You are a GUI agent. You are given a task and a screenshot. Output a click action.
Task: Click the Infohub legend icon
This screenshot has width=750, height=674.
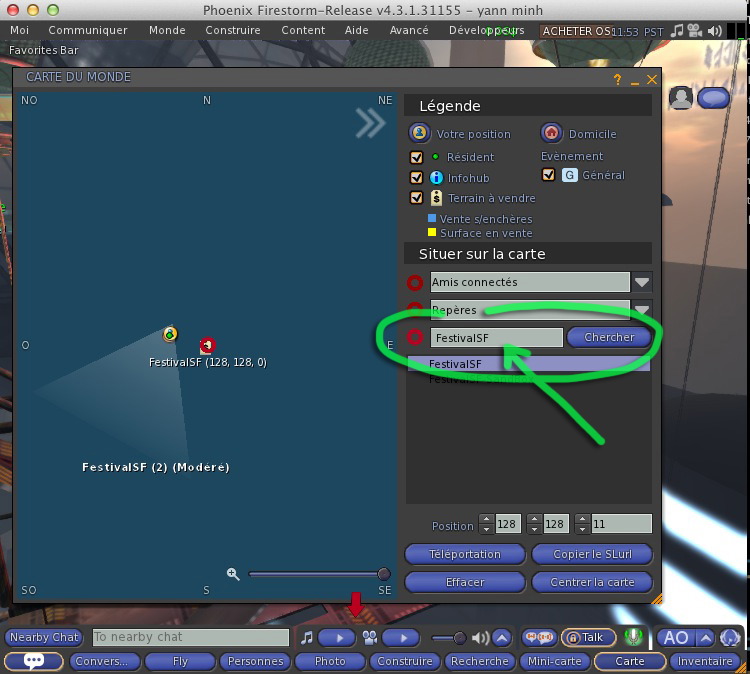pyautogui.click(x=436, y=177)
